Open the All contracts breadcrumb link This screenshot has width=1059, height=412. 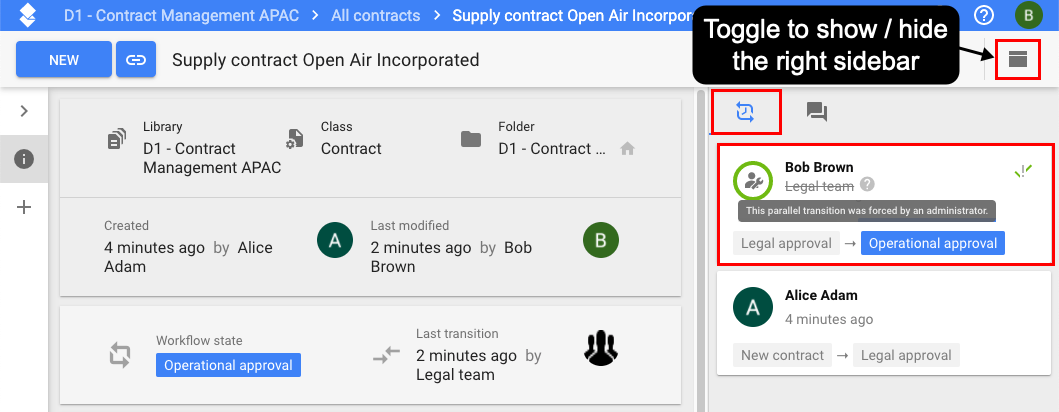point(376,15)
